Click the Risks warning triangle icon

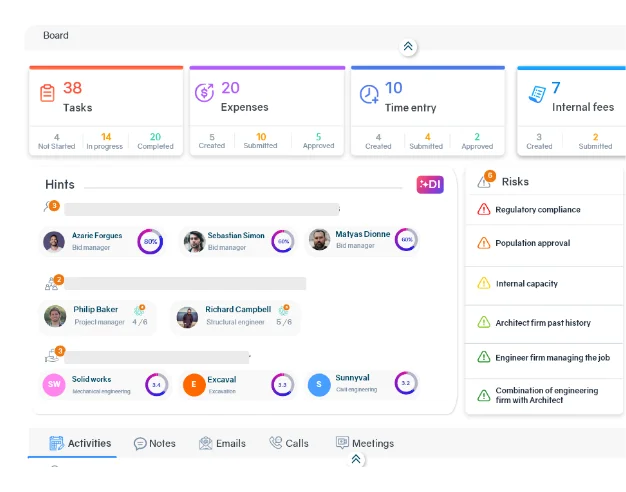(485, 182)
